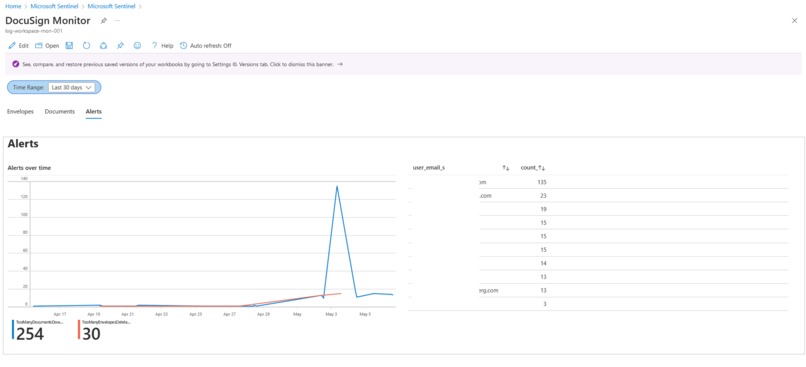
Task: Switch to the Envelopes tab
Action: [x=21, y=112]
